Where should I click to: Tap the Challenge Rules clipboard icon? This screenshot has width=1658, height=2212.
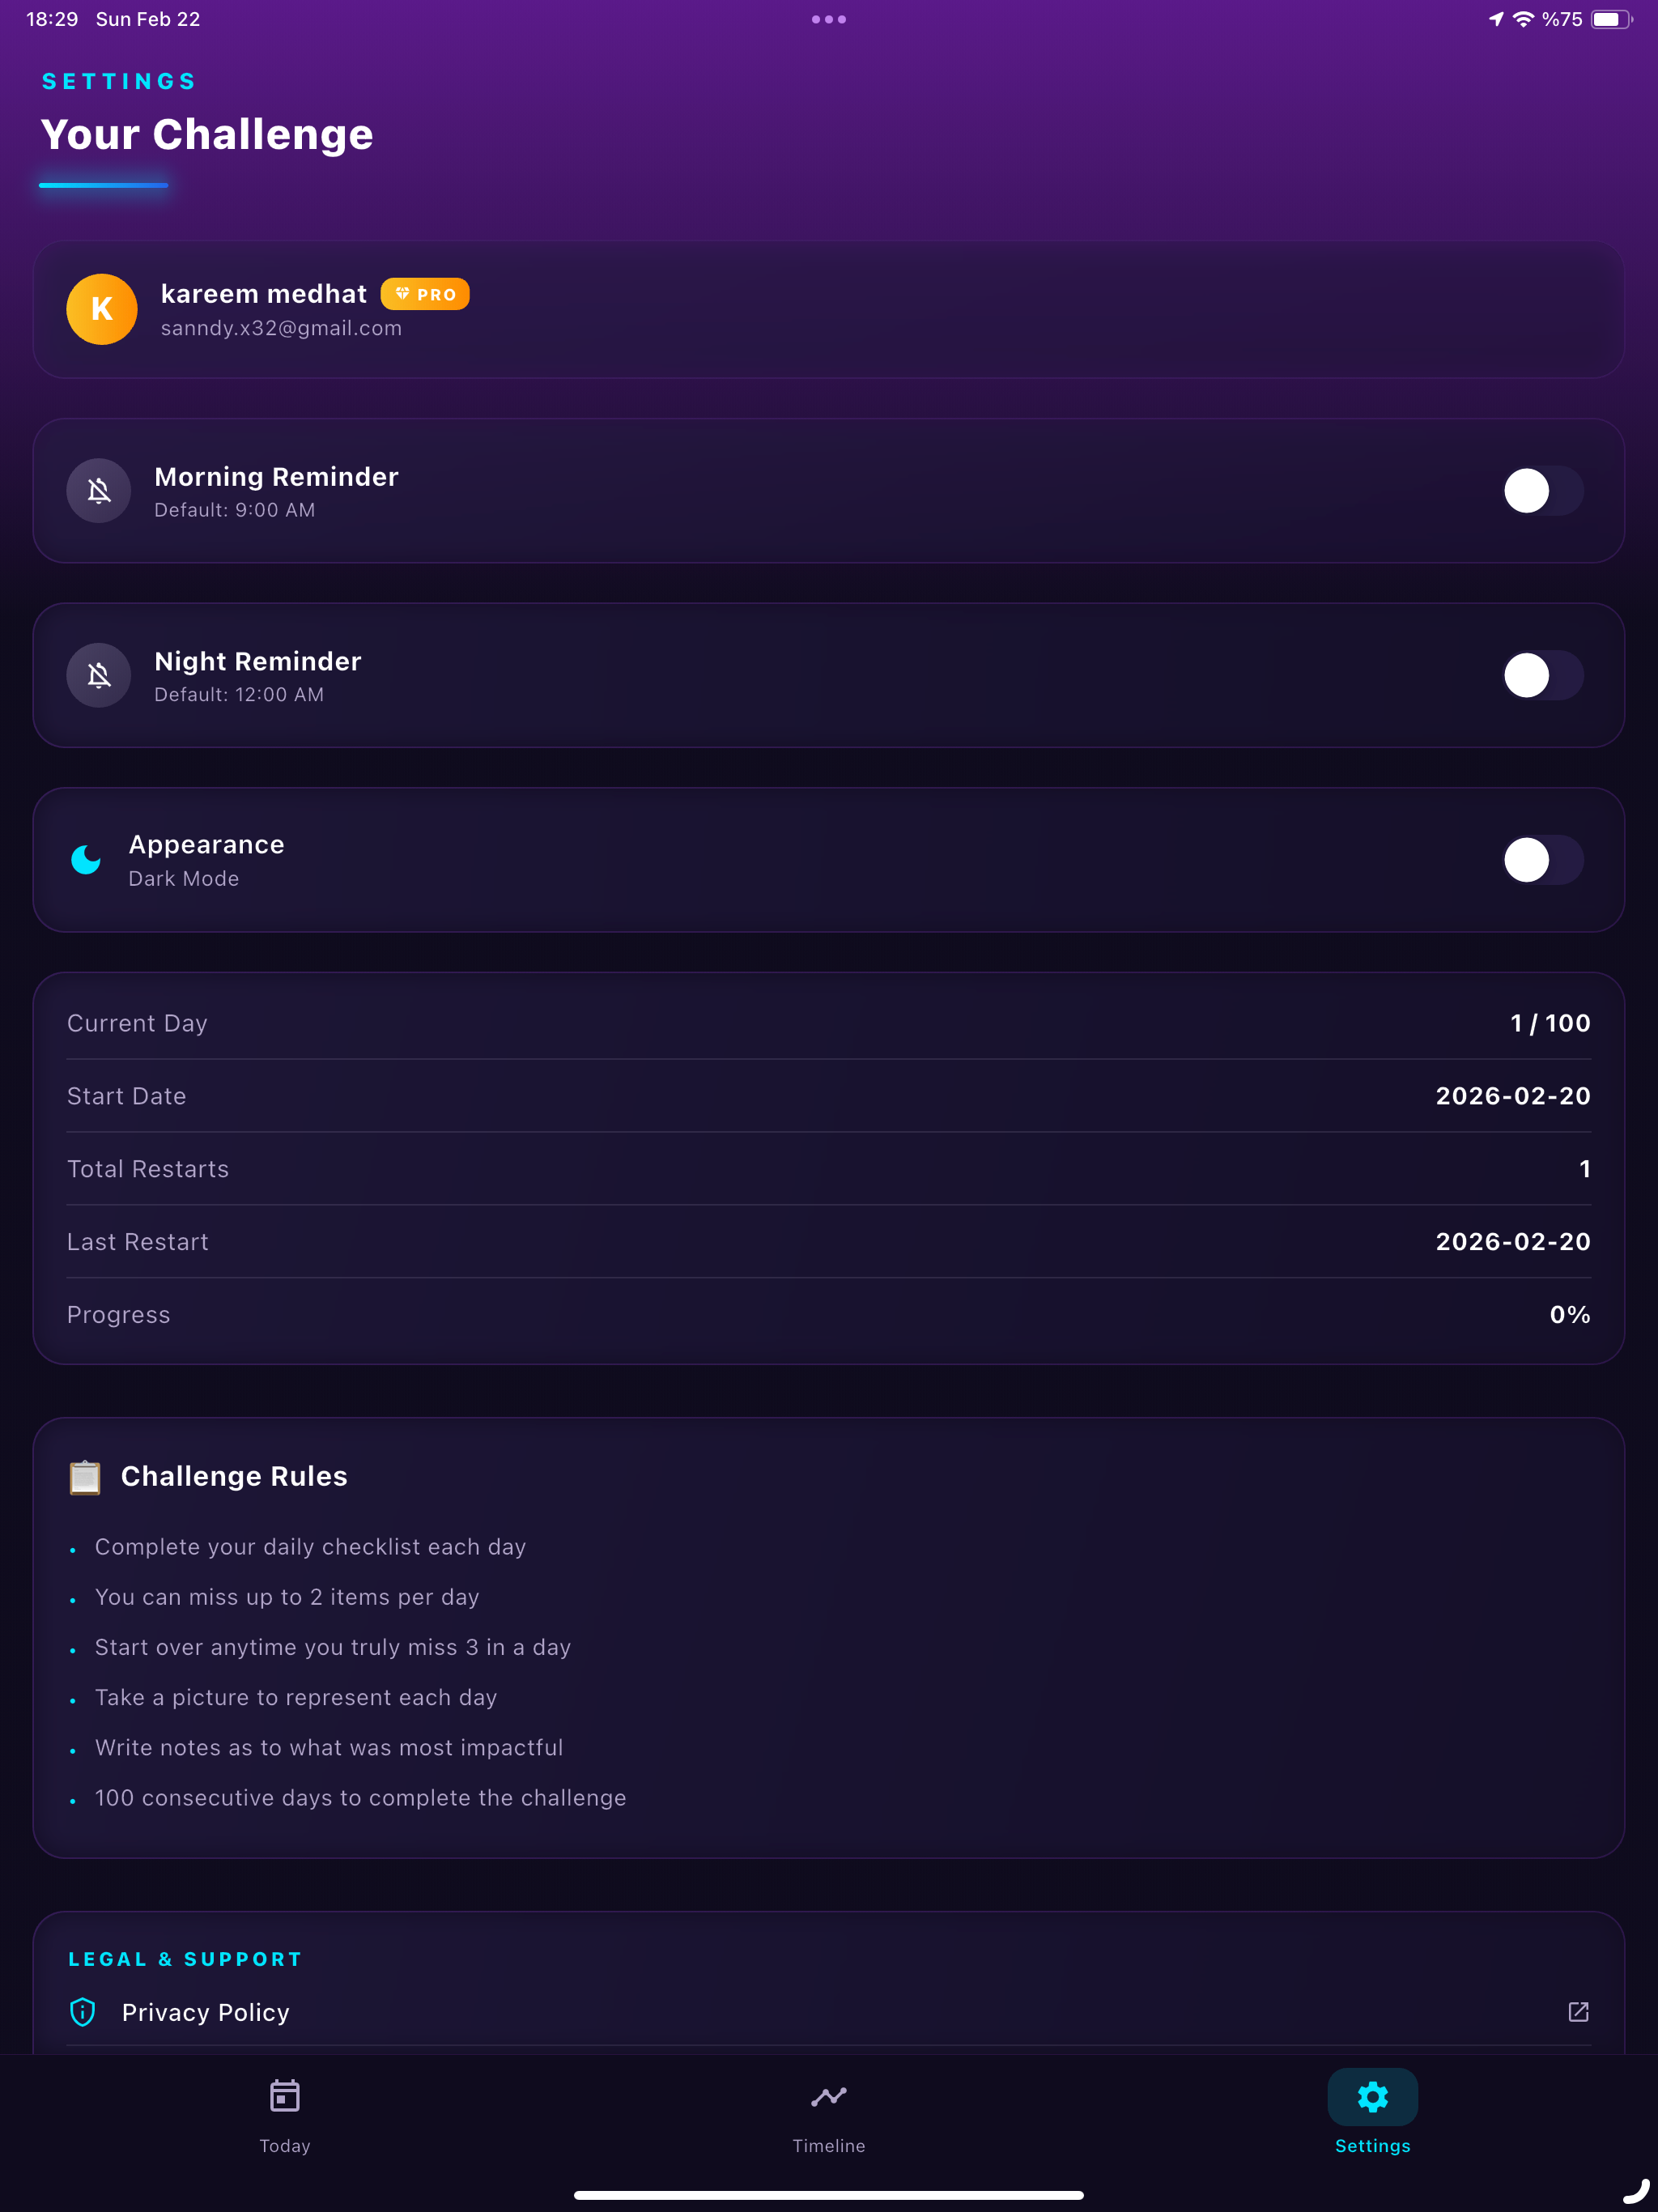(x=85, y=1477)
